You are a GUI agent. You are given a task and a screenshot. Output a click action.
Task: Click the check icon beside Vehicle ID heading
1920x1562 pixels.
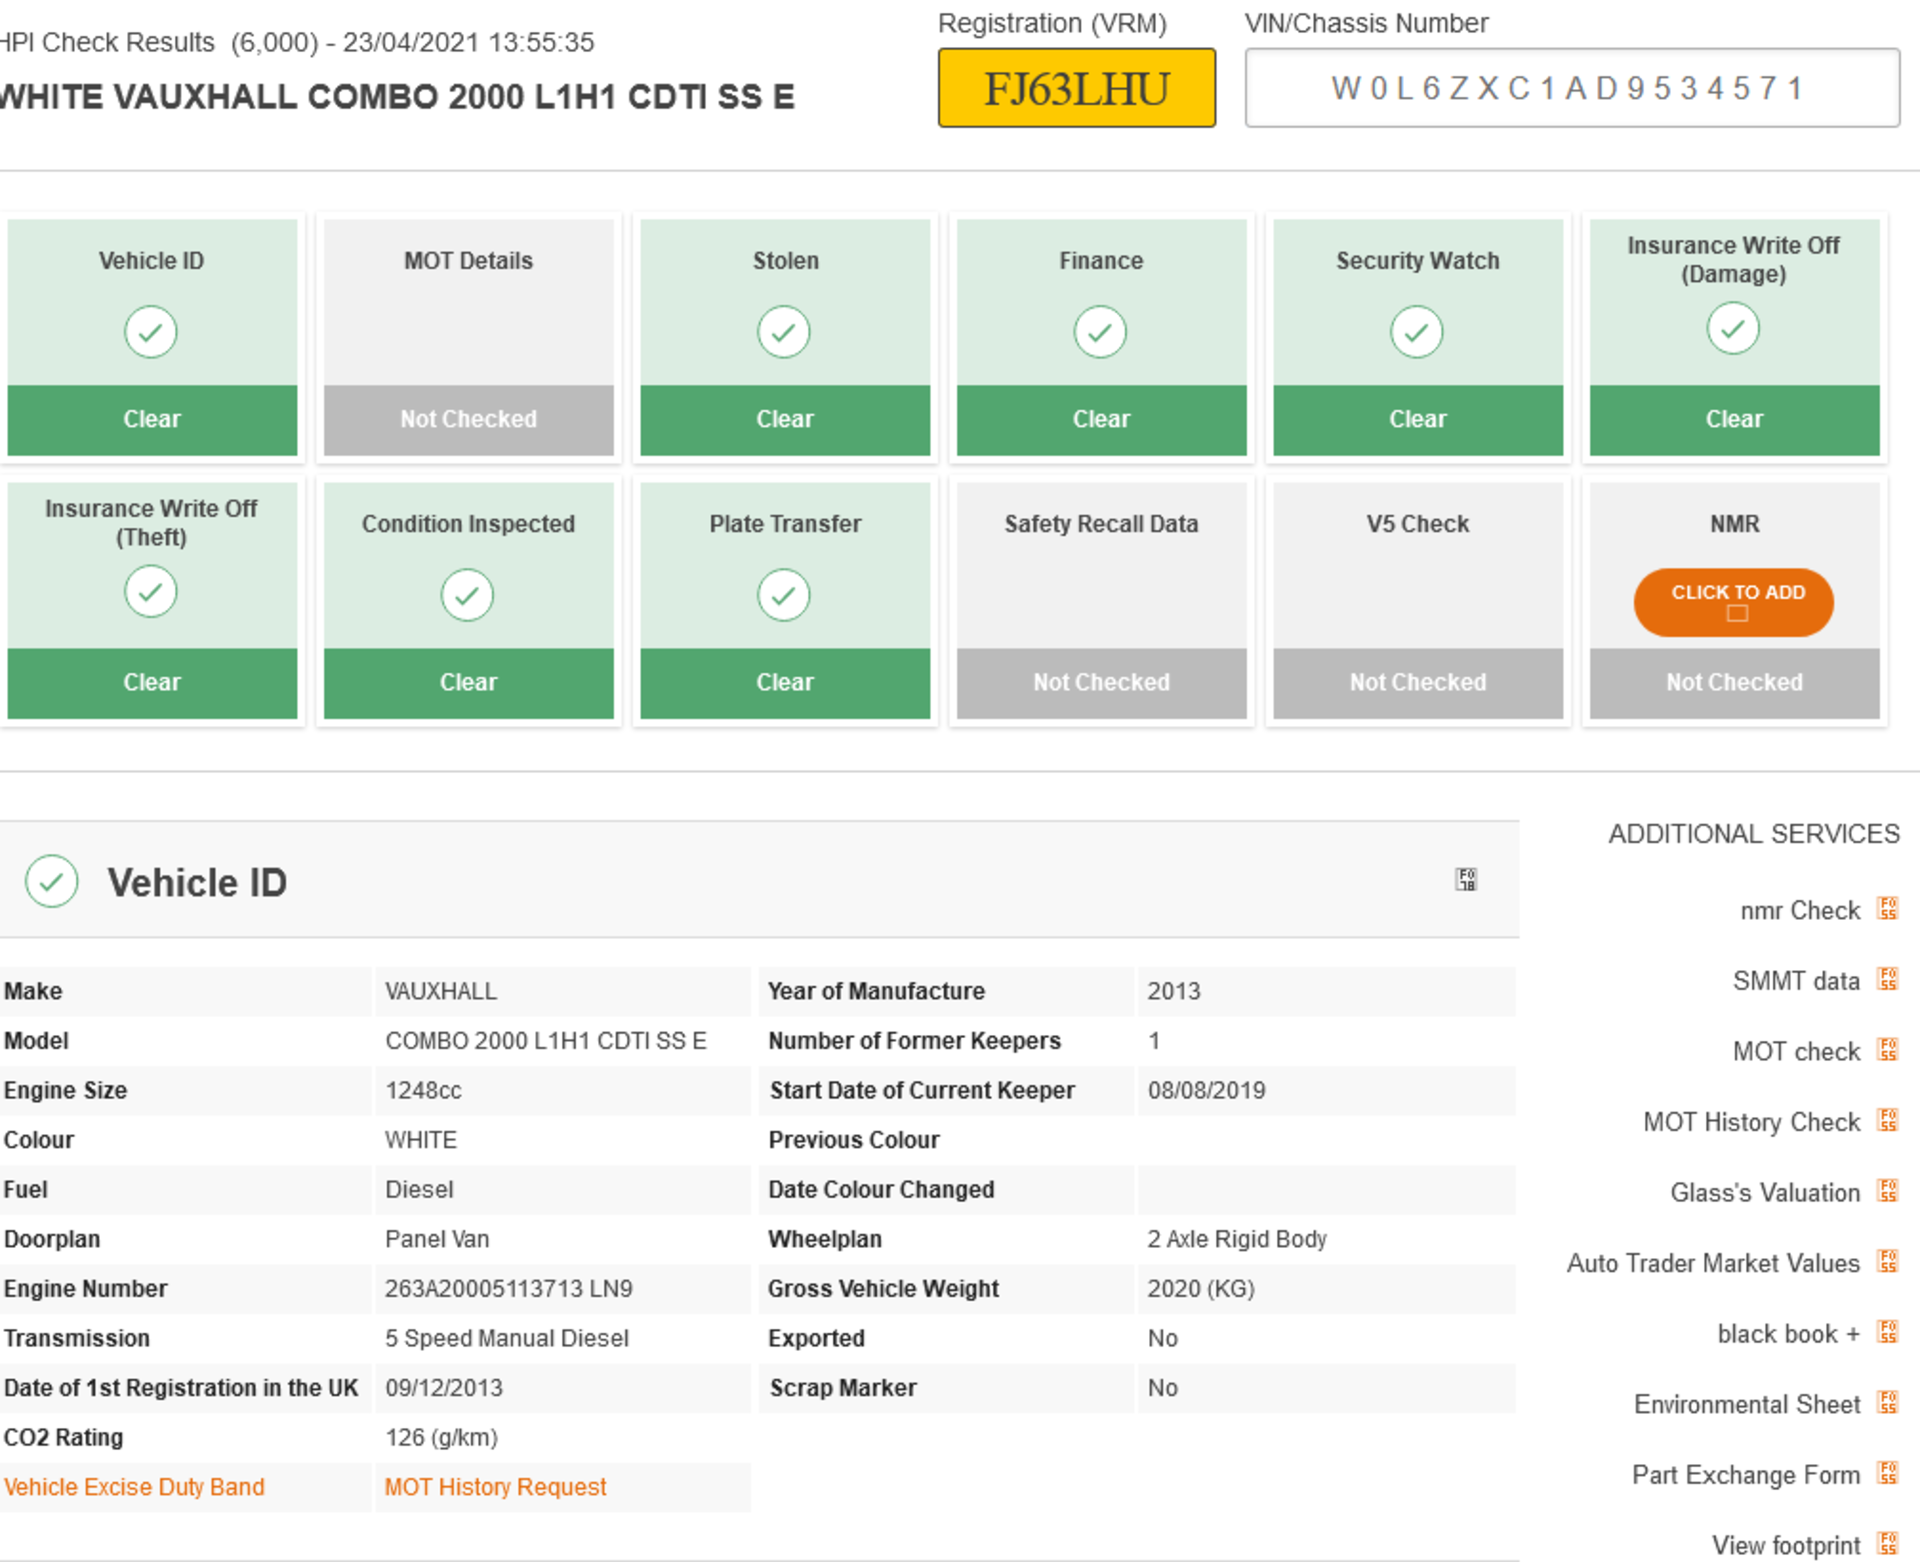(x=52, y=881)
